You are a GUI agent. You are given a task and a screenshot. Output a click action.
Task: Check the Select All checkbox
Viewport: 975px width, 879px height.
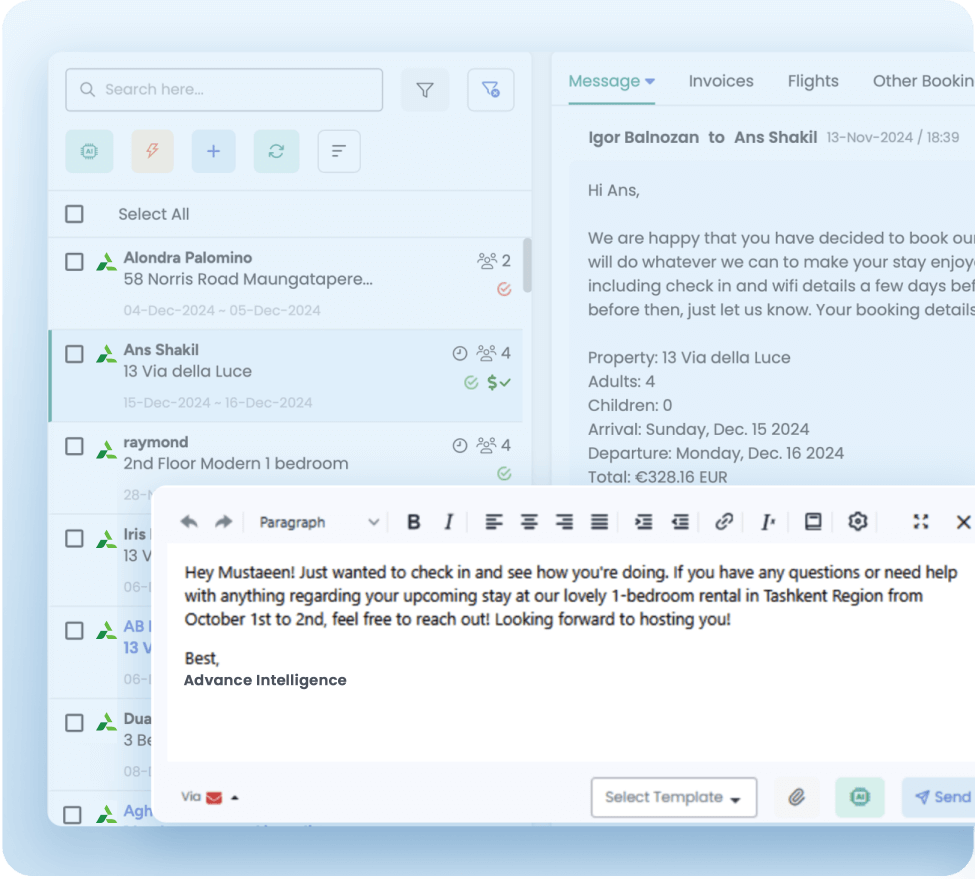(75, 214)
